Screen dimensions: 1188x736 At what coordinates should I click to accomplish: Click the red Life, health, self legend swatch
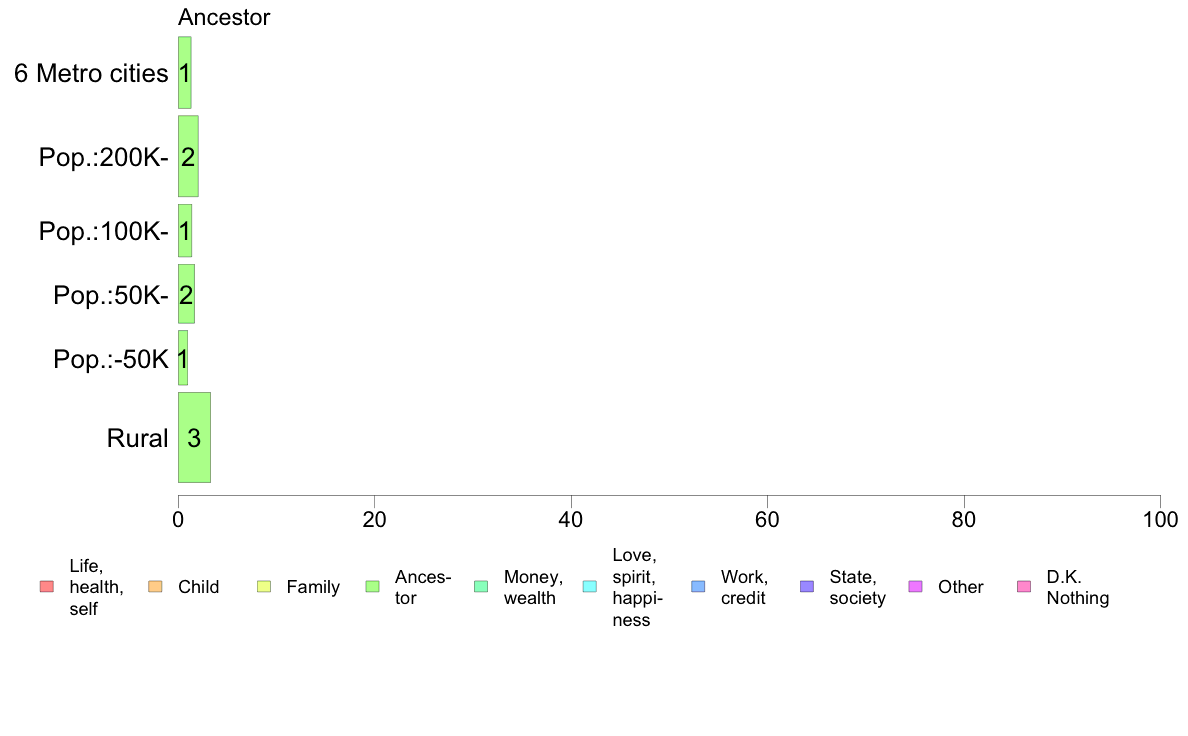point(47,587)
